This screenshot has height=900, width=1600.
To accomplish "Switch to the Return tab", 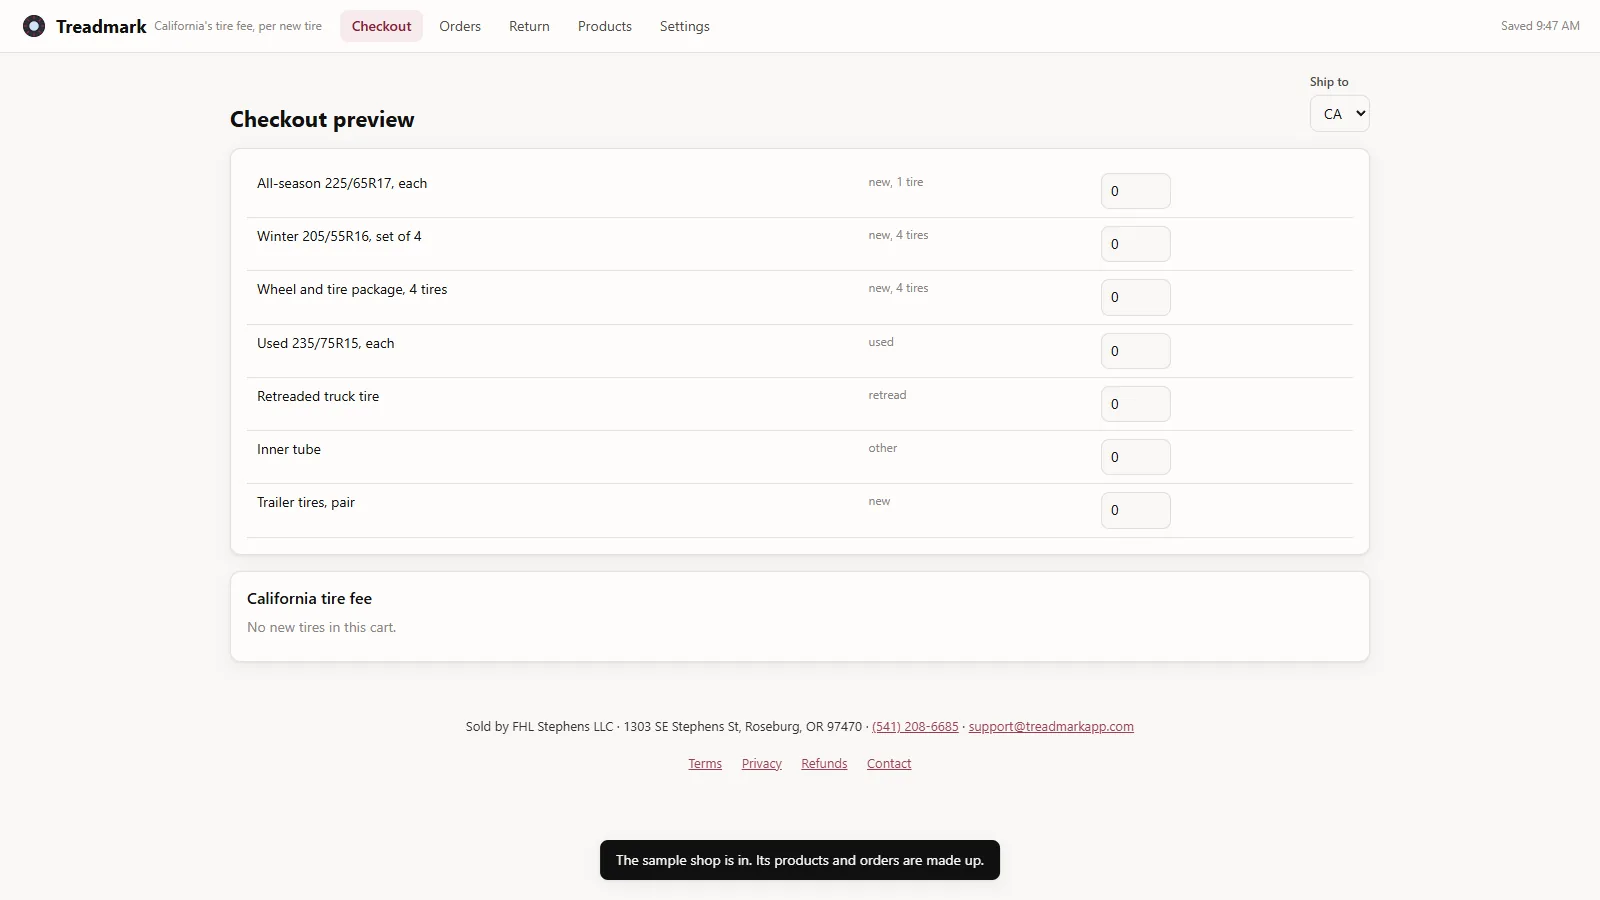I will point(529,26).
